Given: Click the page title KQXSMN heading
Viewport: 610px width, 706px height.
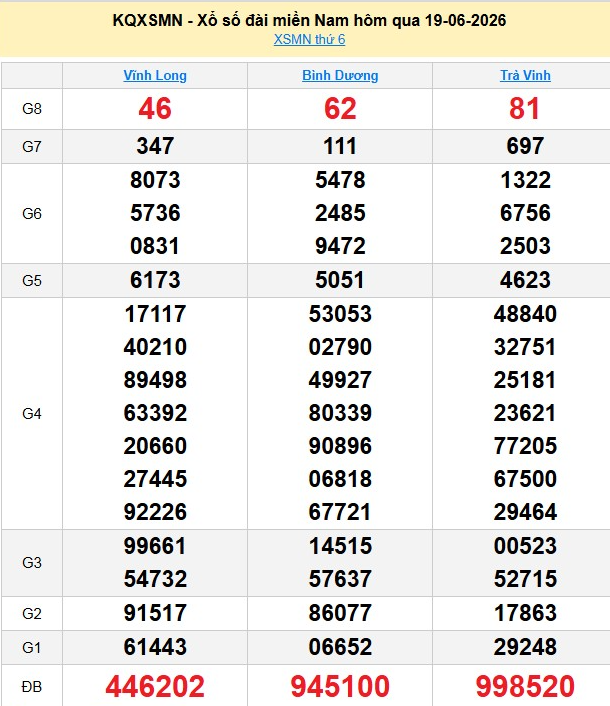Looking at the screenshot, I should pos(309,20).
